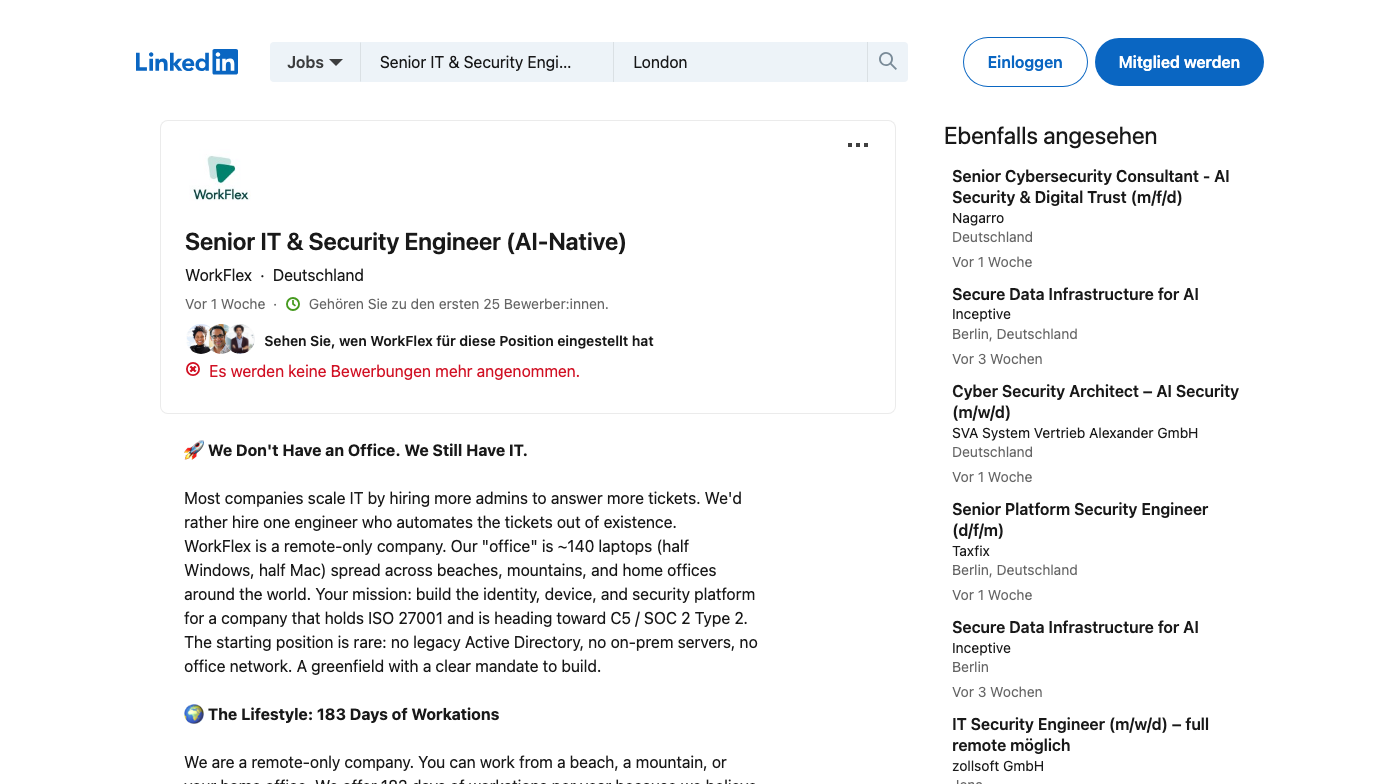Open the first Secure Data Infrastructure job, Berlin, Deutschland
The width and height of the screenshot is (1400, 784).
[1075, 294]
